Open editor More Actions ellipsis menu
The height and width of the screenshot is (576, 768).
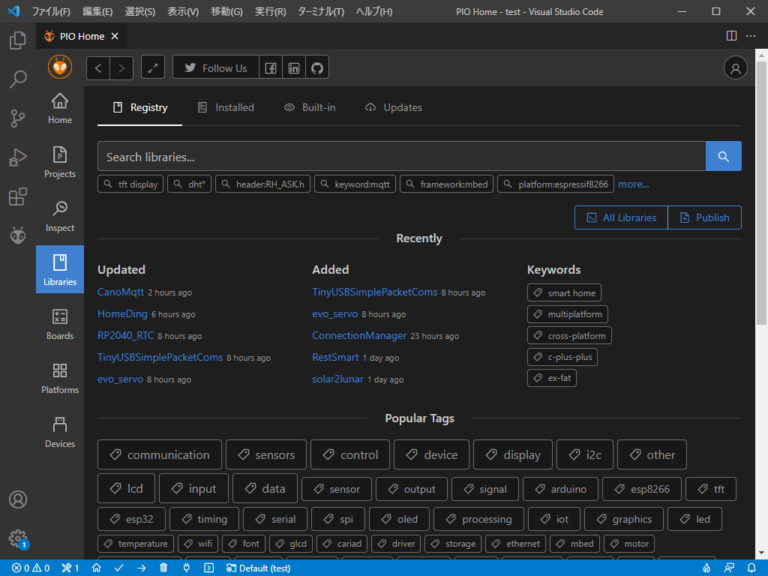pos(752,36)
